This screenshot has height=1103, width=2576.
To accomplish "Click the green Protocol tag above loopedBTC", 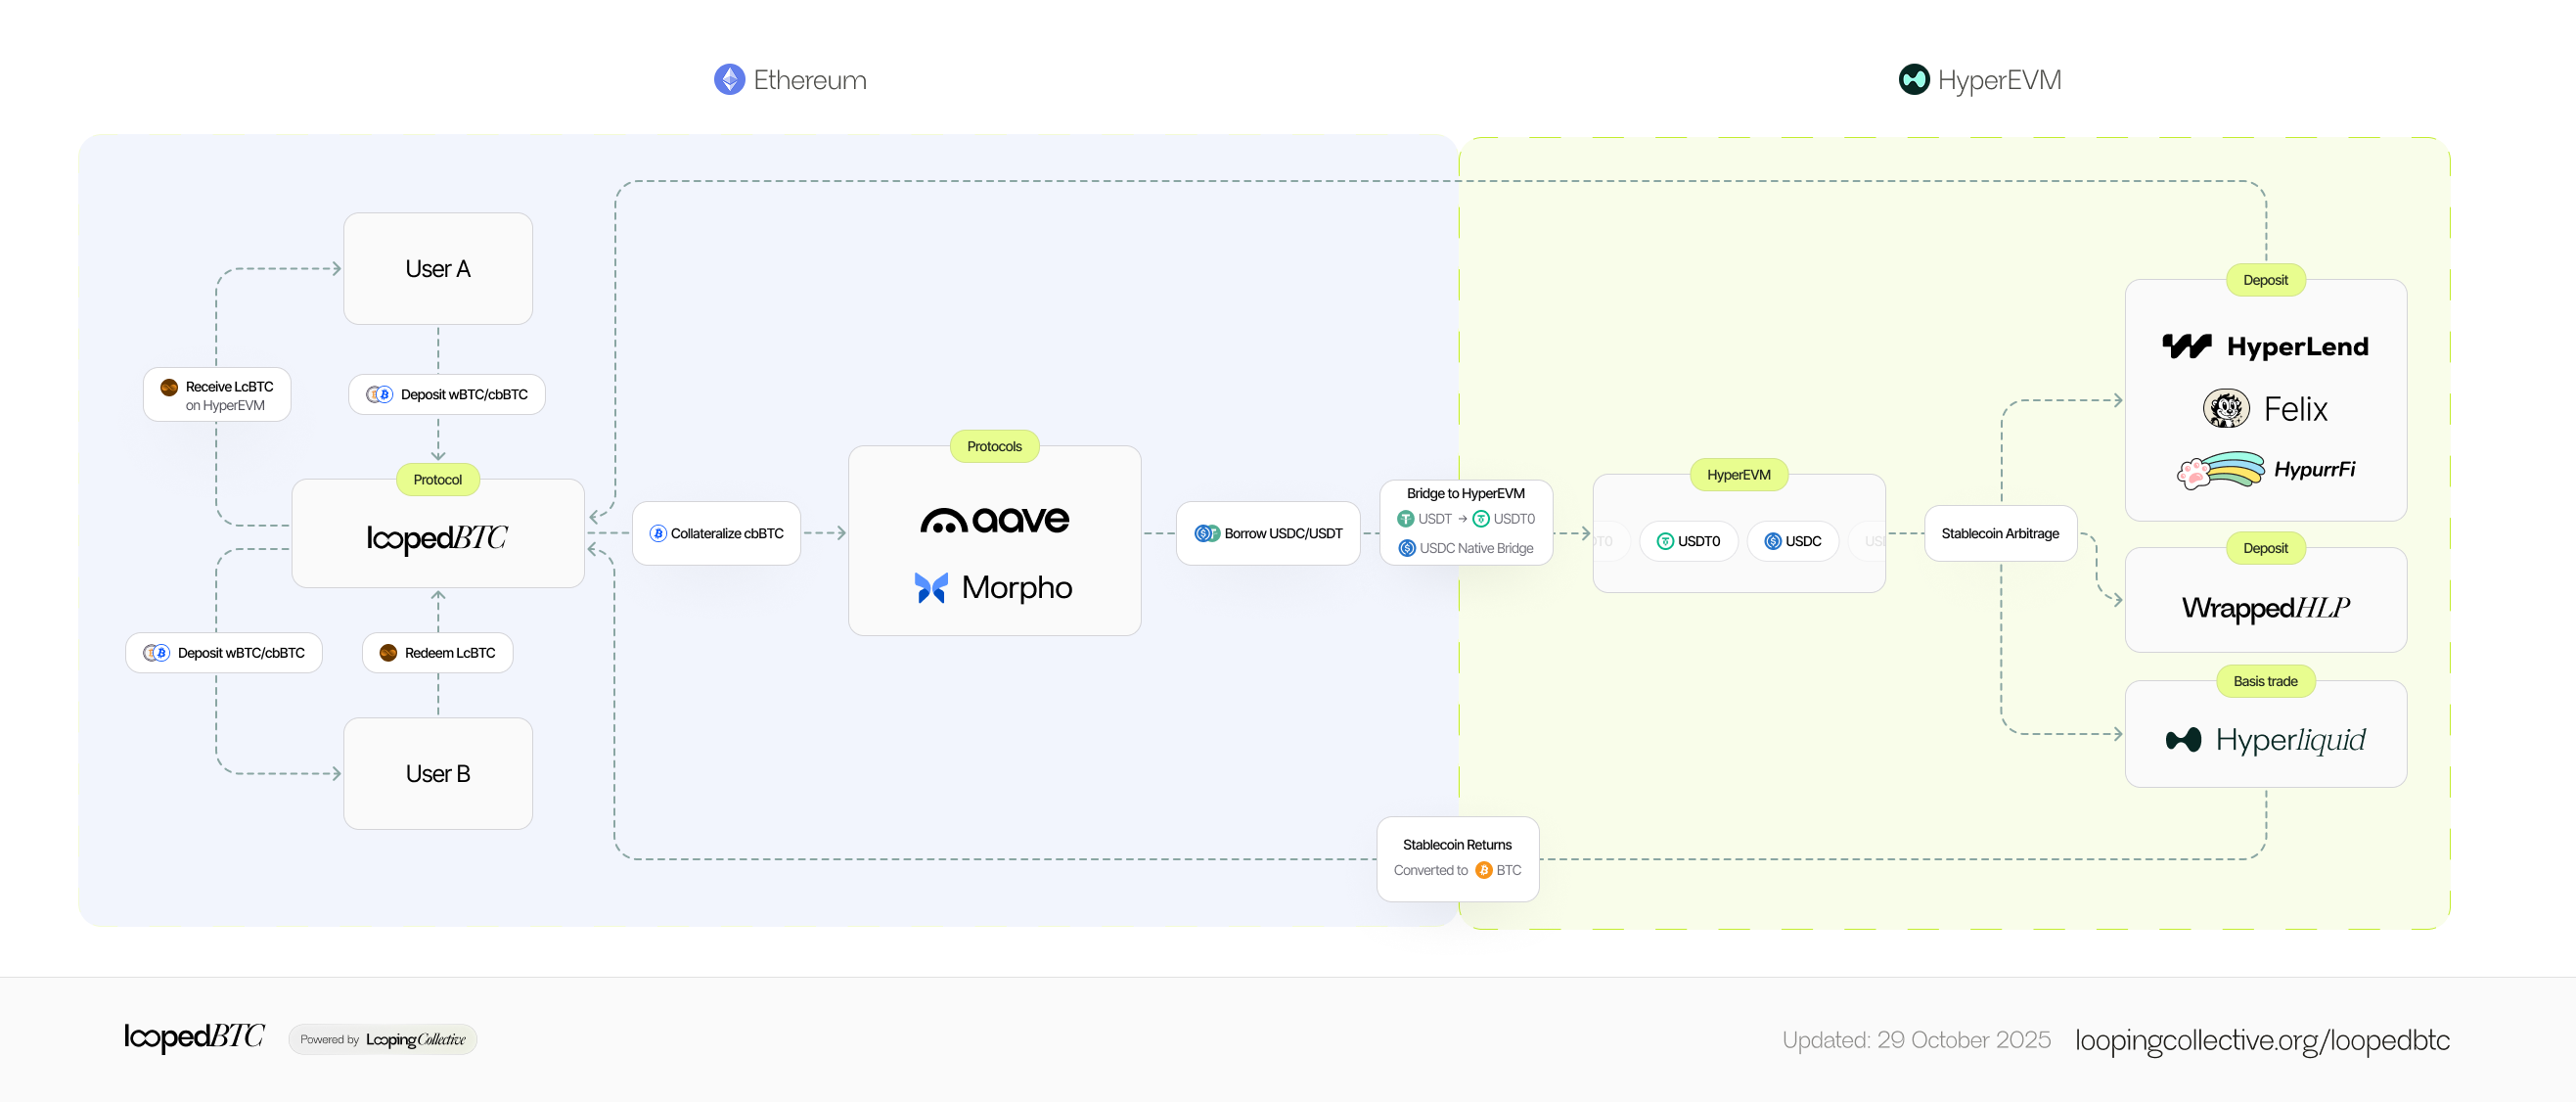I will point(437,480).
